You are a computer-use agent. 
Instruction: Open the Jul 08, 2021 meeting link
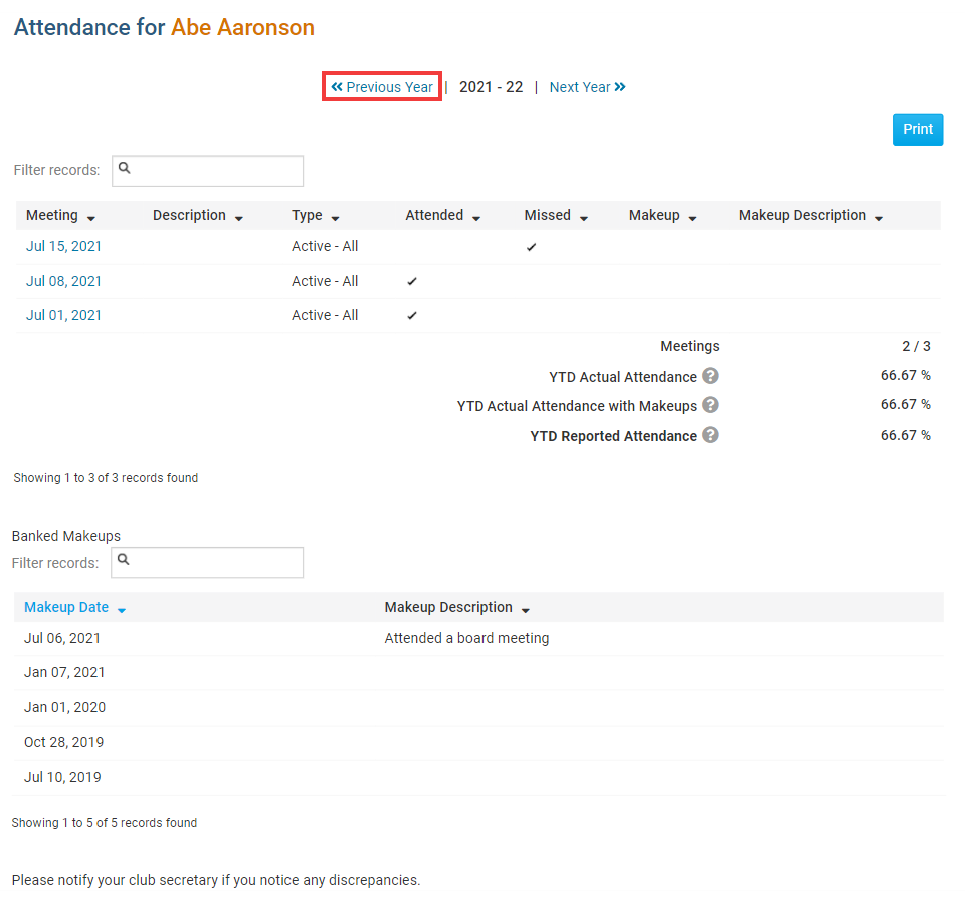click(x=64, y=281)
